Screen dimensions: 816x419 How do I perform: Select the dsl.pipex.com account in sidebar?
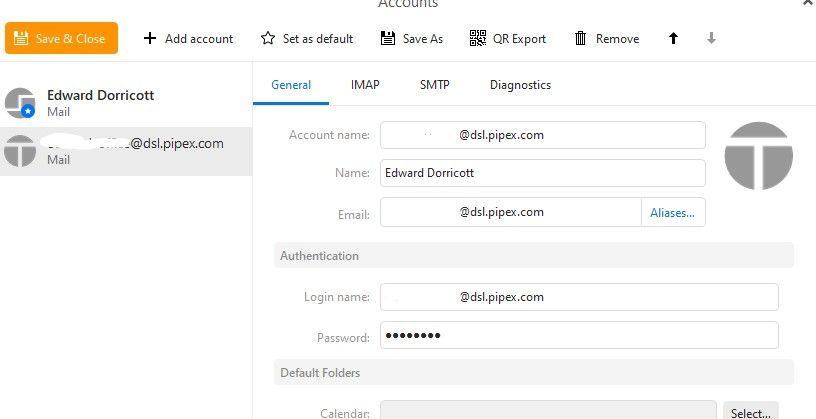pos(126,151)
